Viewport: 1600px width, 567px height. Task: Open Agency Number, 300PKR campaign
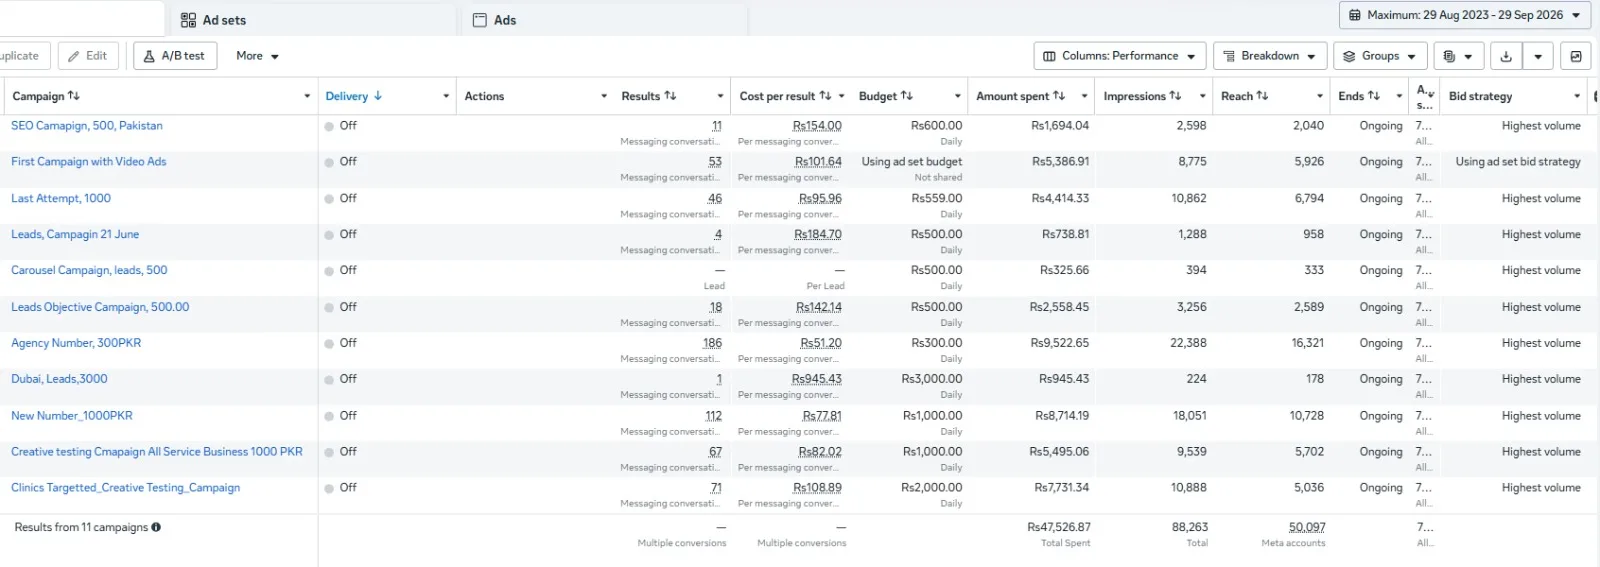[76, 344]
